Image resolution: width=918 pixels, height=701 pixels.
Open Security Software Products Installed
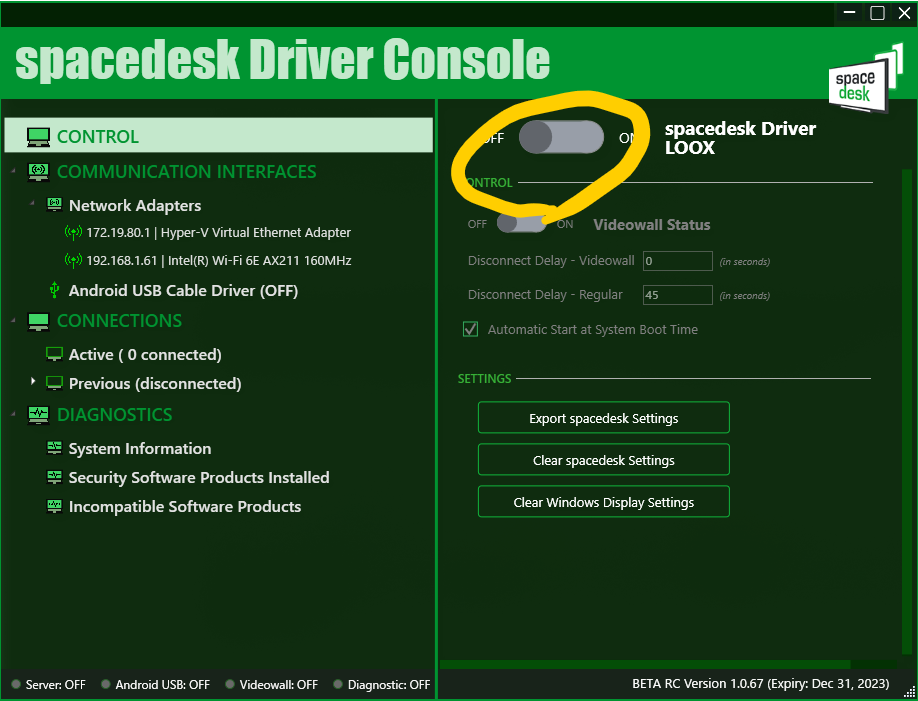pyautogui.click(x=199, y=477)
